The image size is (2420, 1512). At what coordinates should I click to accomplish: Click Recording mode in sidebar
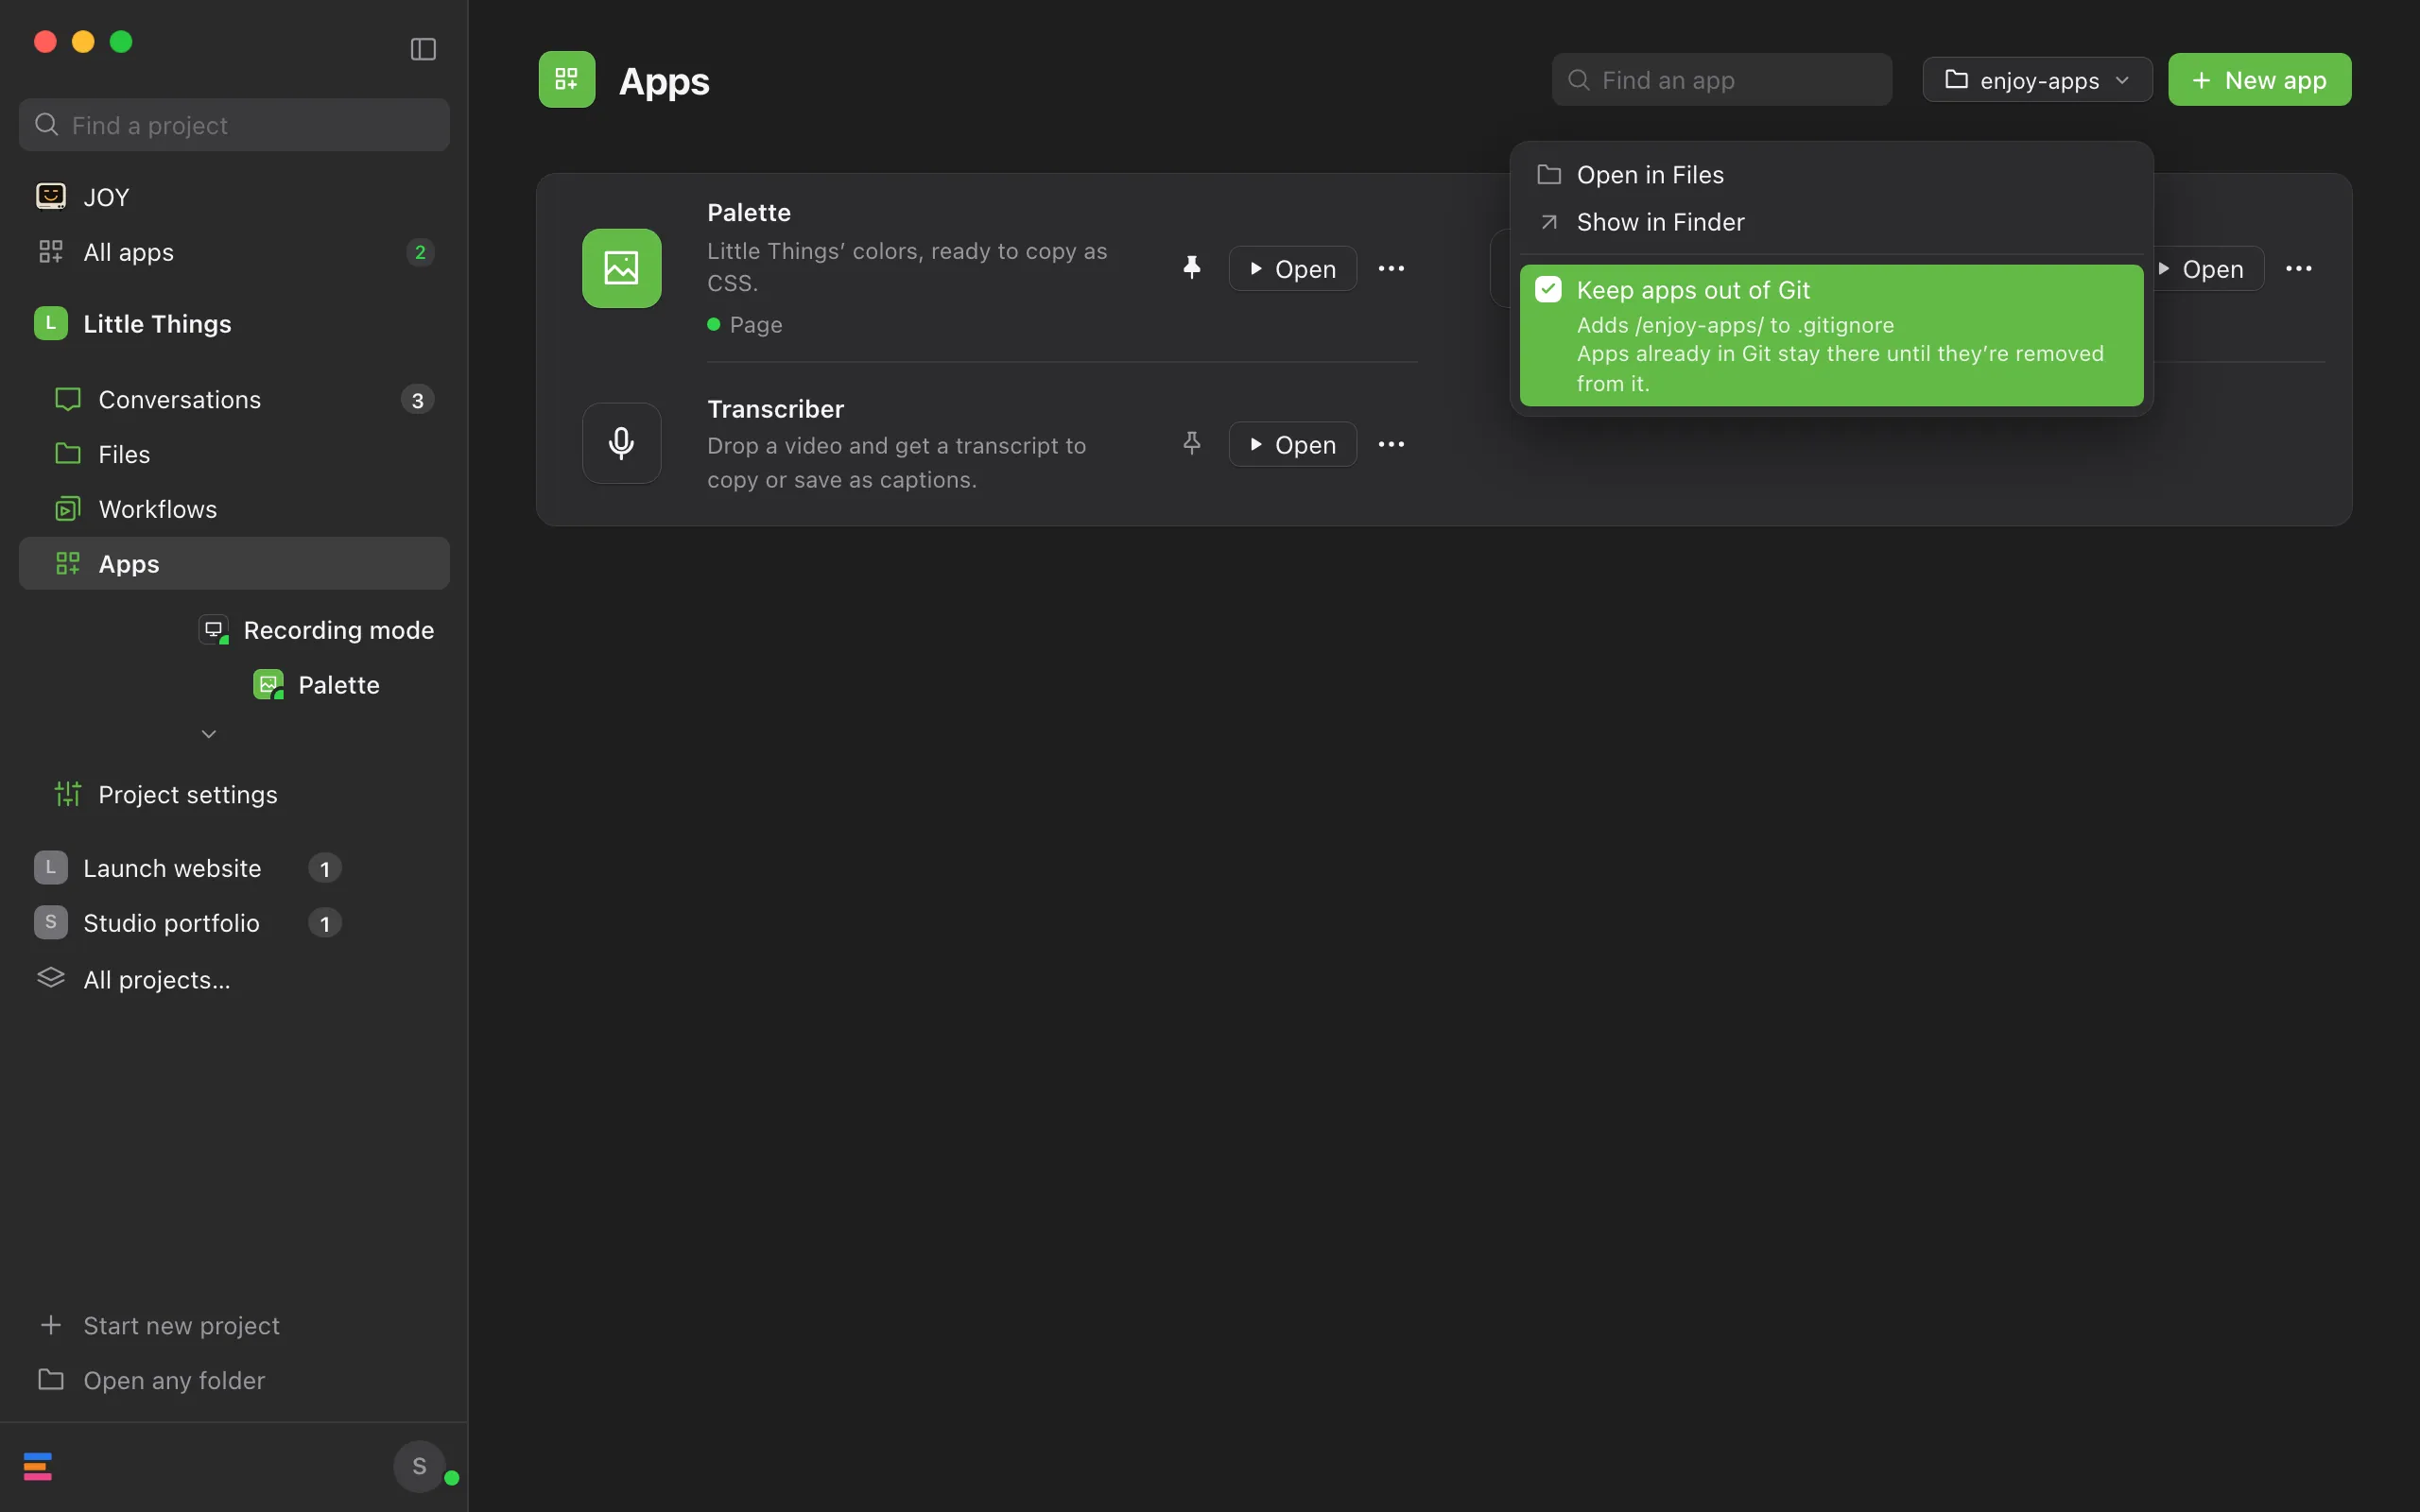tap(316, 630)
